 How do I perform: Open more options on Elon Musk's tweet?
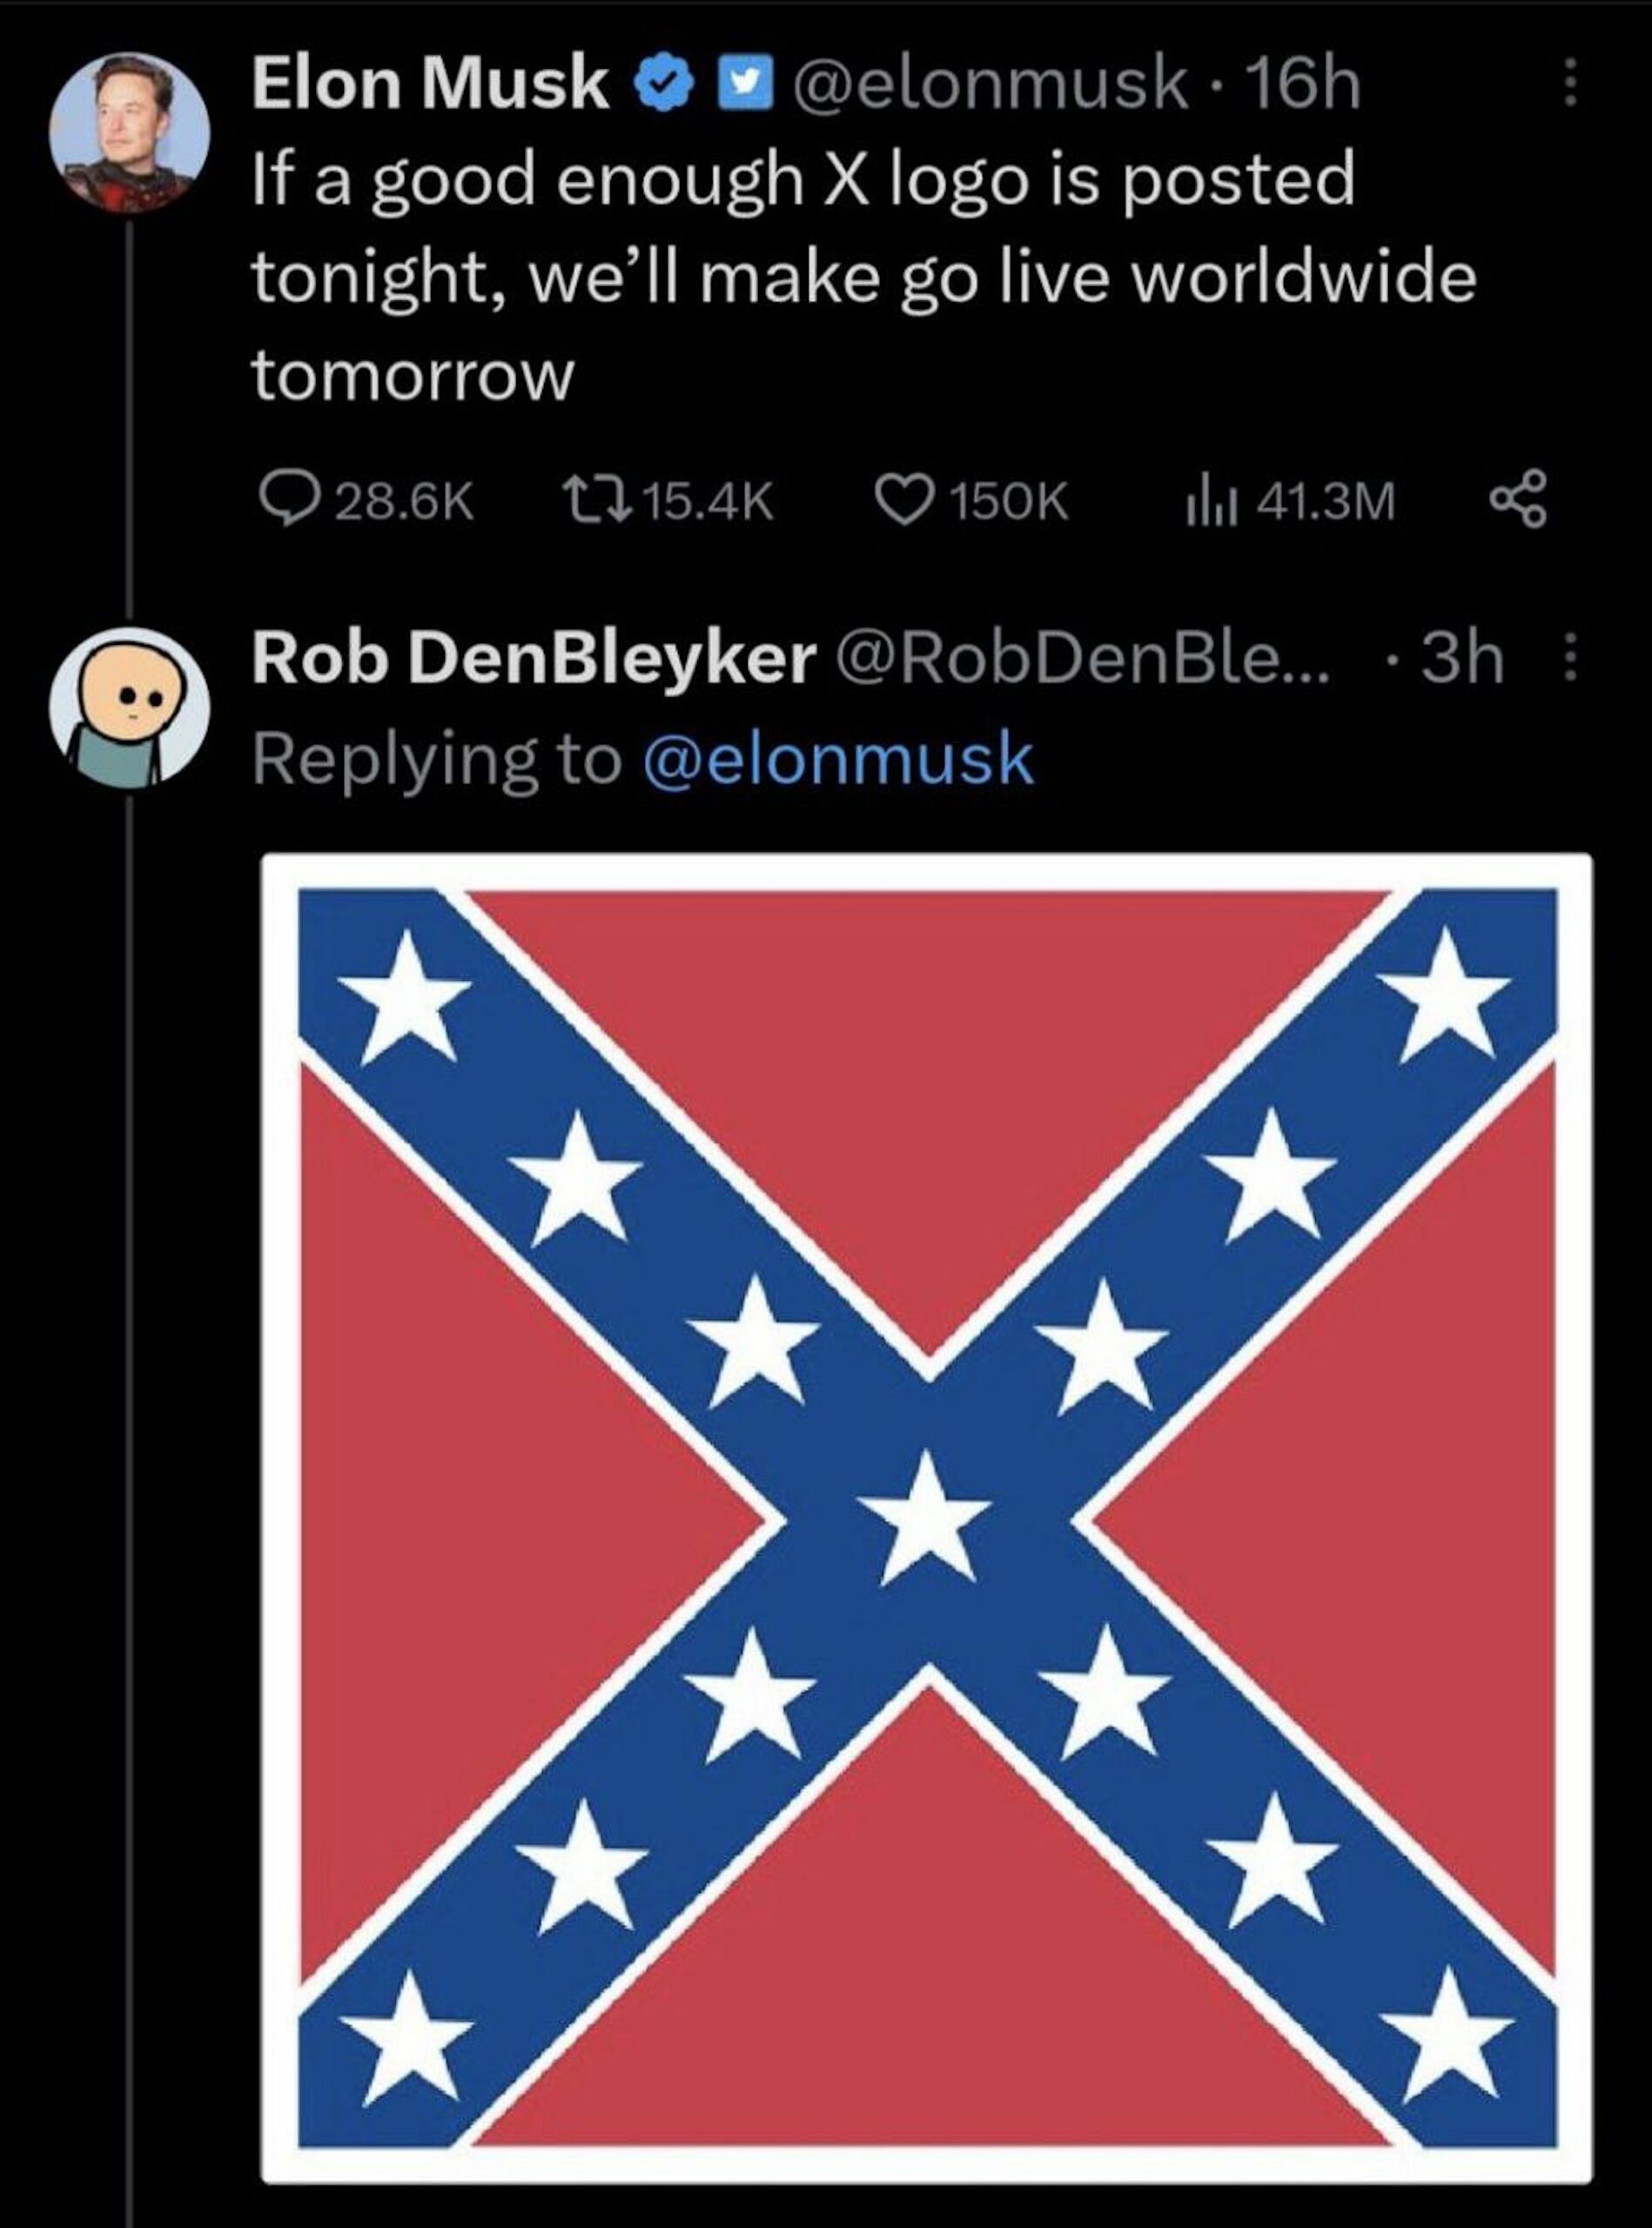click(x=1569, y=82)
